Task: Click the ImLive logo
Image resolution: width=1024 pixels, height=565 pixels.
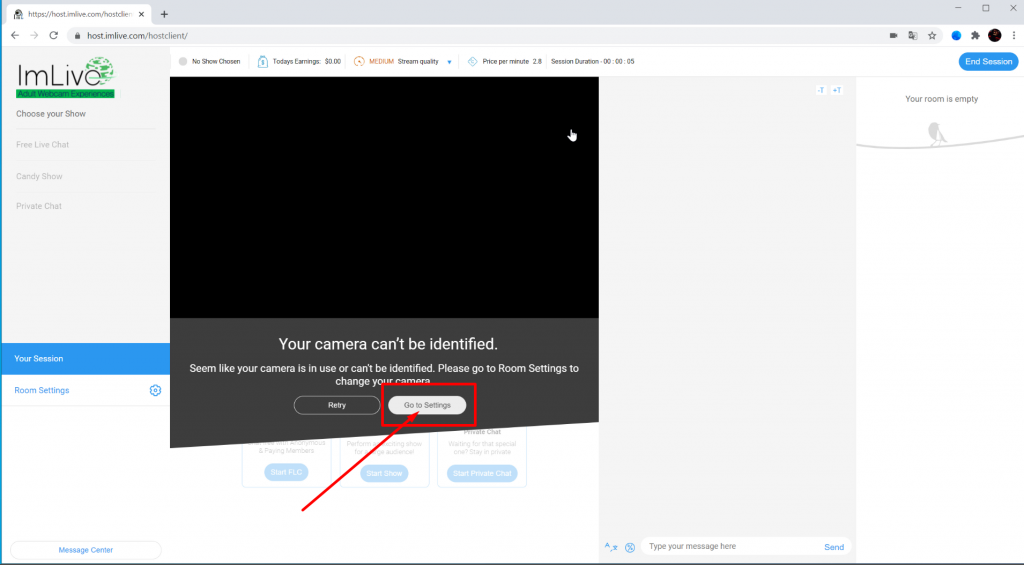Action: (x=65, y=77)
